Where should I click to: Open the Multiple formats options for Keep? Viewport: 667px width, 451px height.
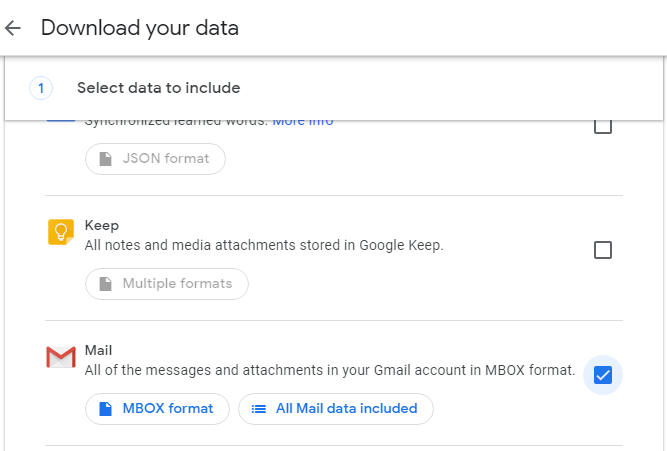(x=167, y=283)
